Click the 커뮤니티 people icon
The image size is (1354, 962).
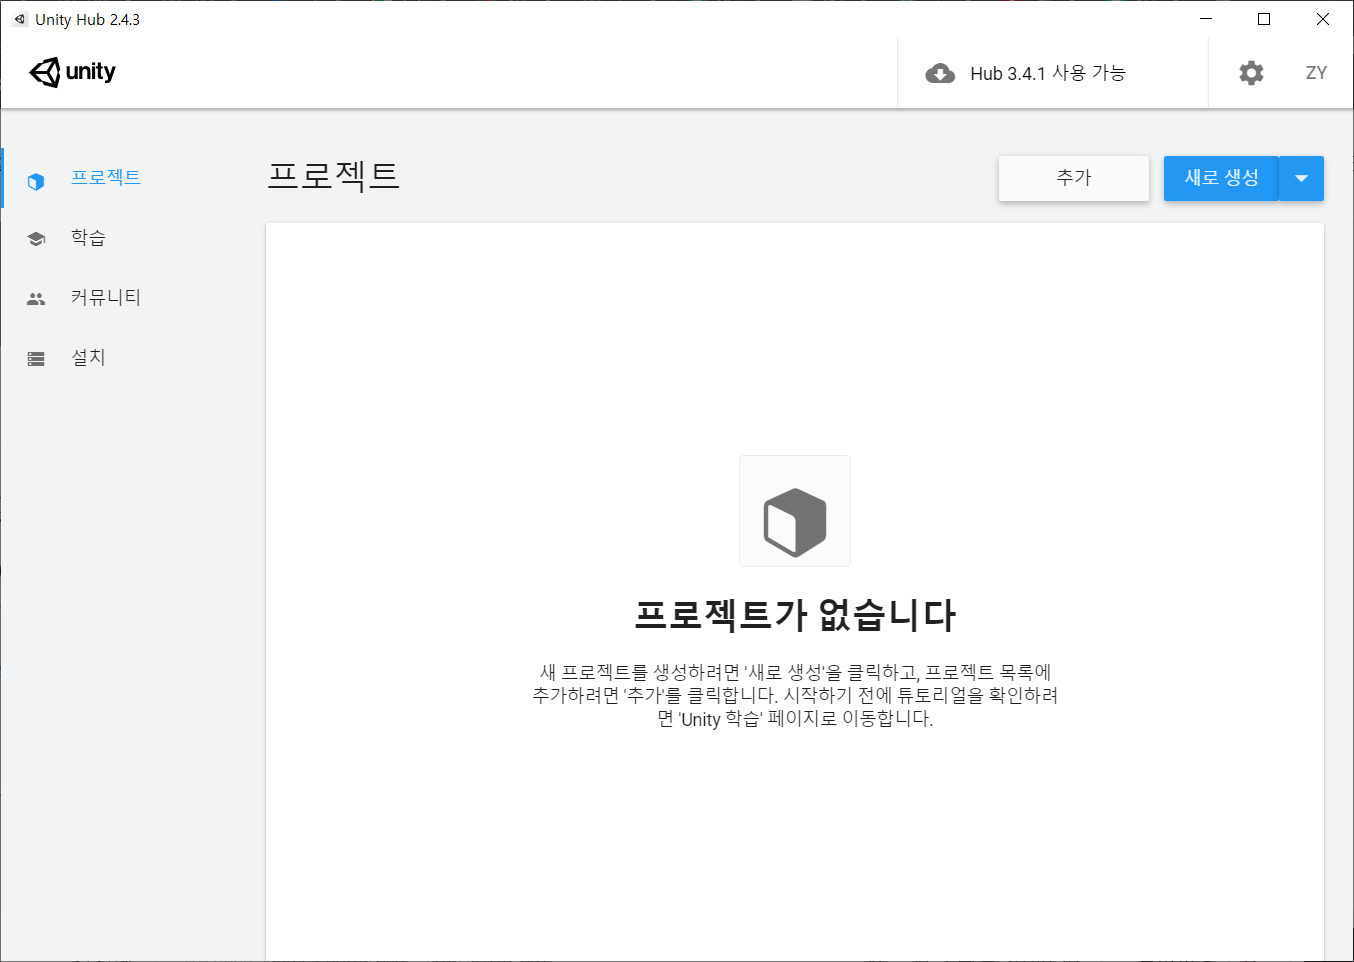36,299
